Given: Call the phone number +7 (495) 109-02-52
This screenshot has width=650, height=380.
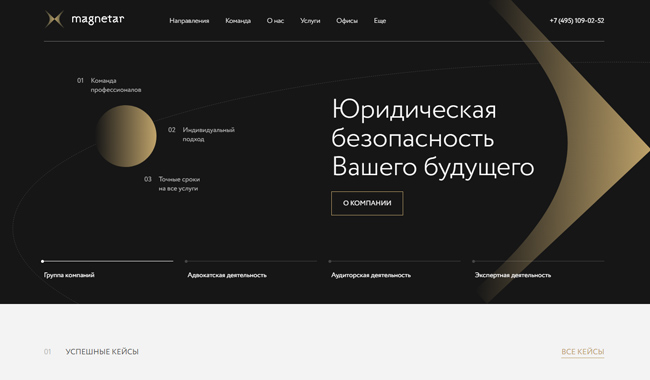Looking at the screenshot, I should click(577, 21).
